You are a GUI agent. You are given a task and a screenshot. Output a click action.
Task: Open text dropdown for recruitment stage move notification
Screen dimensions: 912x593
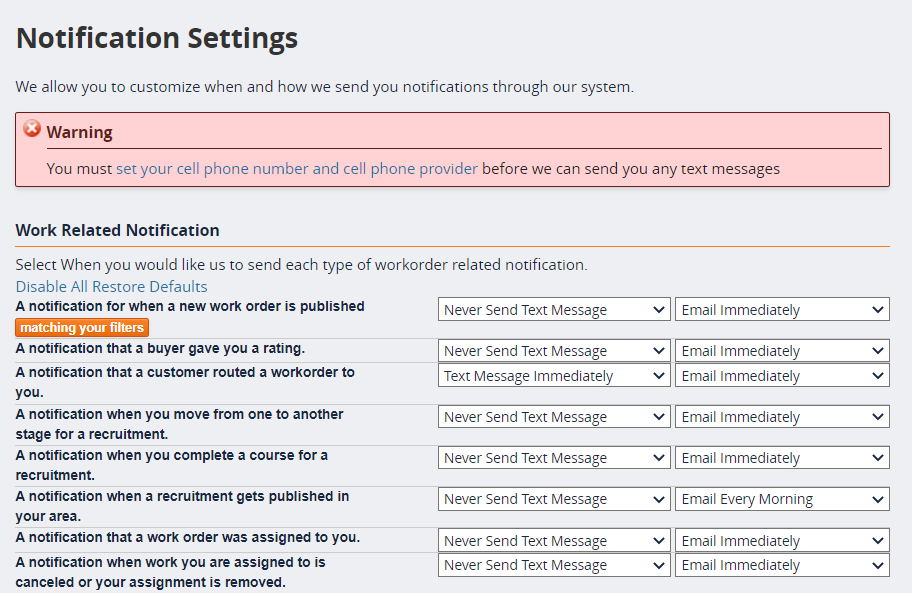[x=553, y=416]
